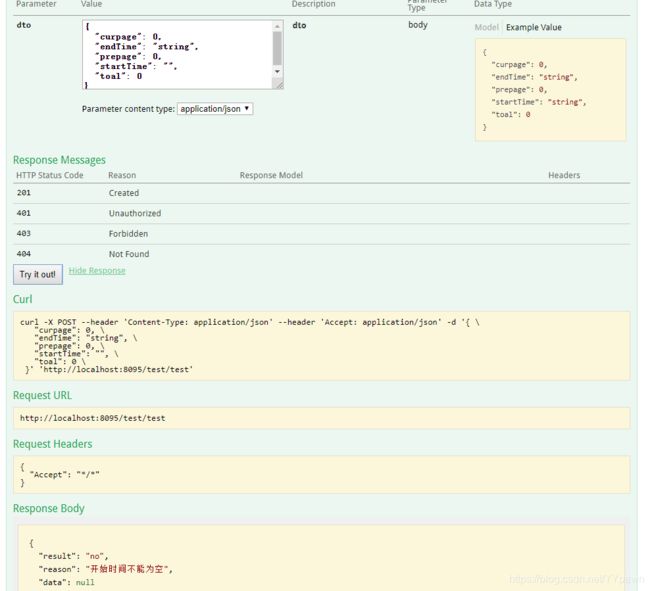Click the Unauthorized reason text
The image size is (650, 591).
click(x=135, y=213)
